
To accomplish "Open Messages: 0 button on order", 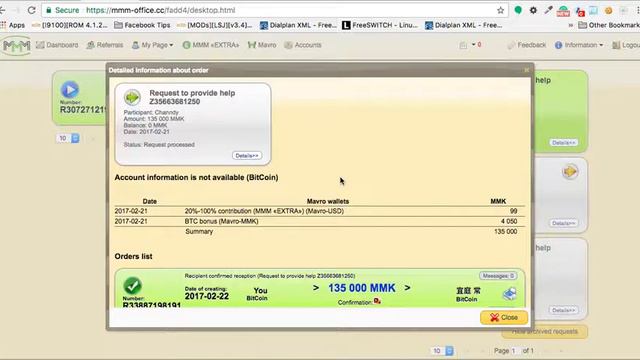I will coord(498,276).
